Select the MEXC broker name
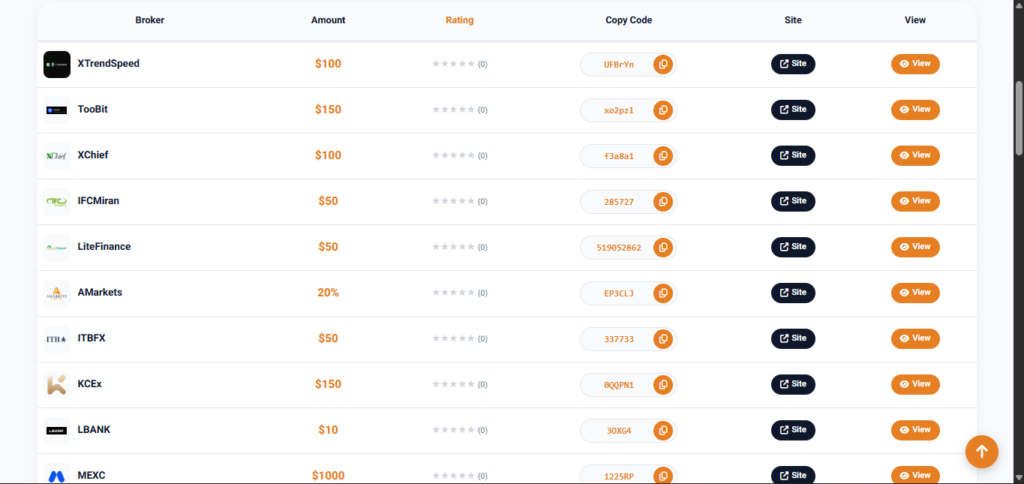The width and height of the screenshot is (1024, 484). 91,476
